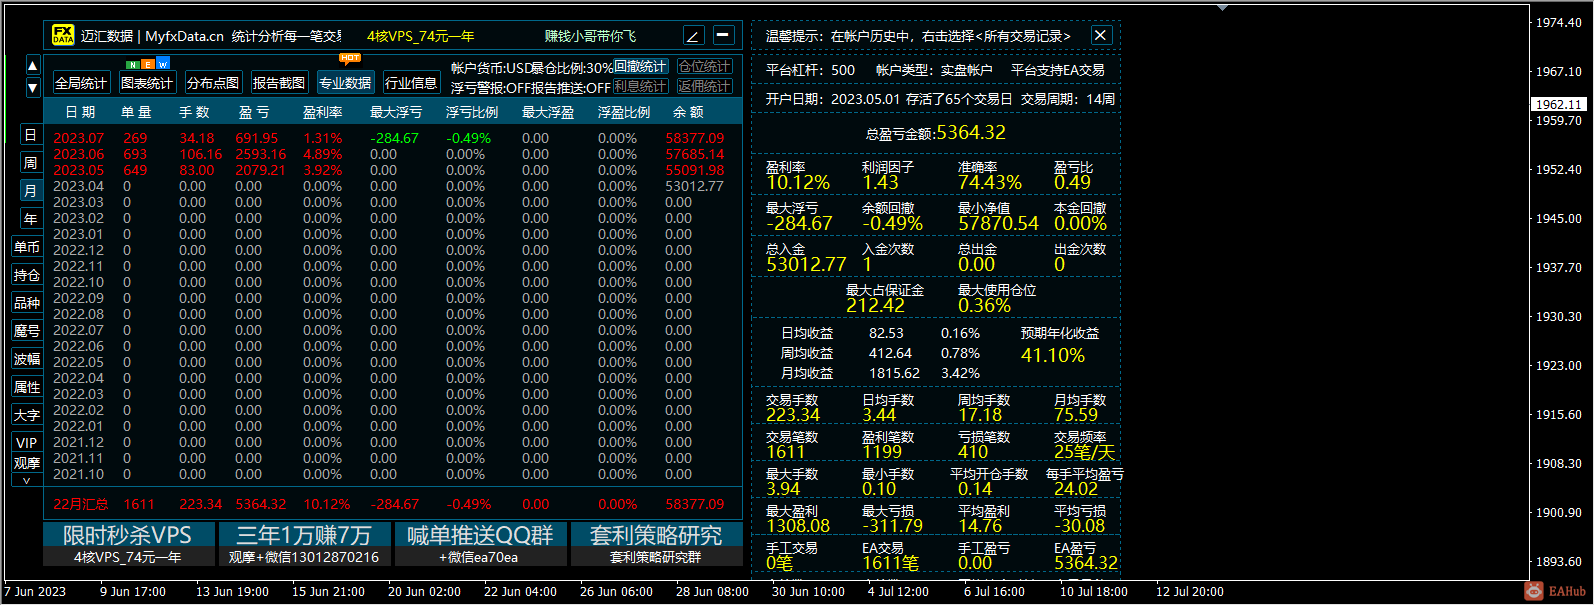Click the 回撤统计 drawdown statistics button

640,67
